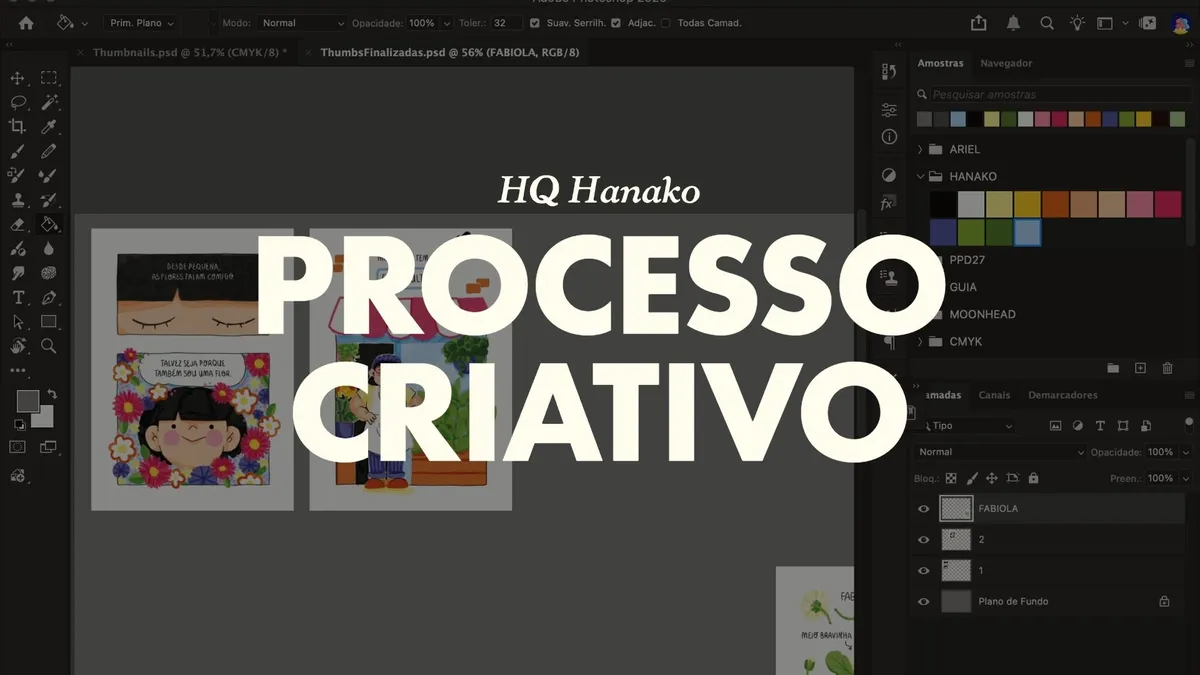This screenshot has height=675, width=1200.
Task: Select the Blur droplet tool
Action: pyautogui.click(x=48, y=248)
